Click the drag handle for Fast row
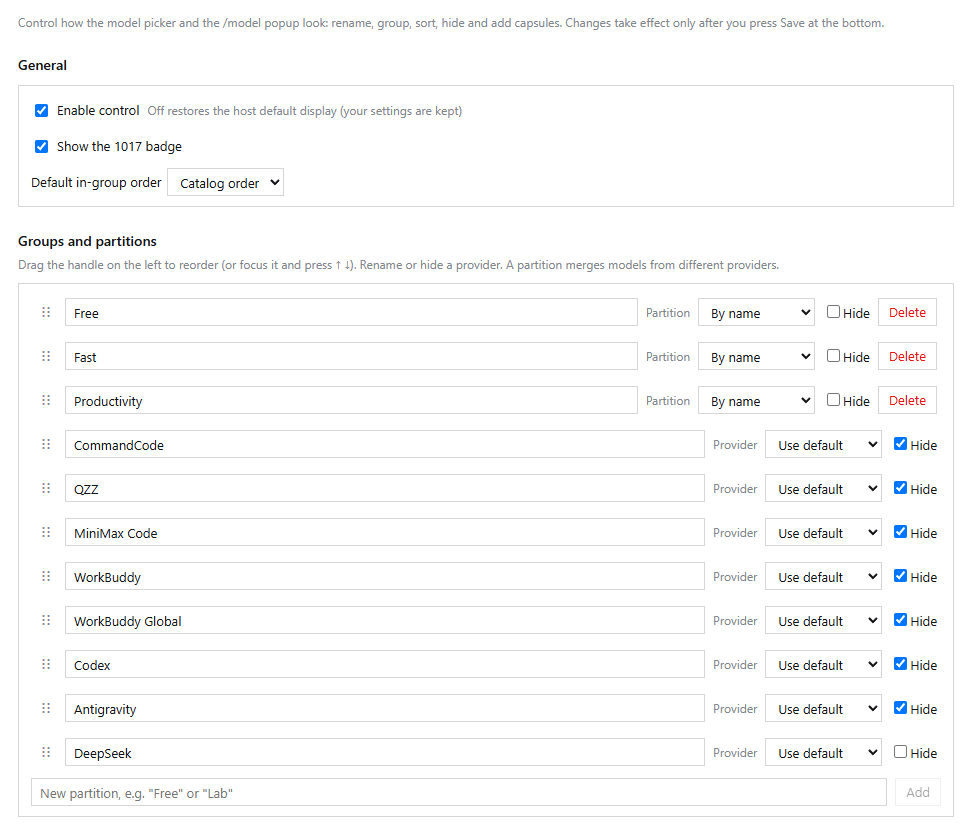This screenshot has width=971, height=830. [x=46, y=356]
